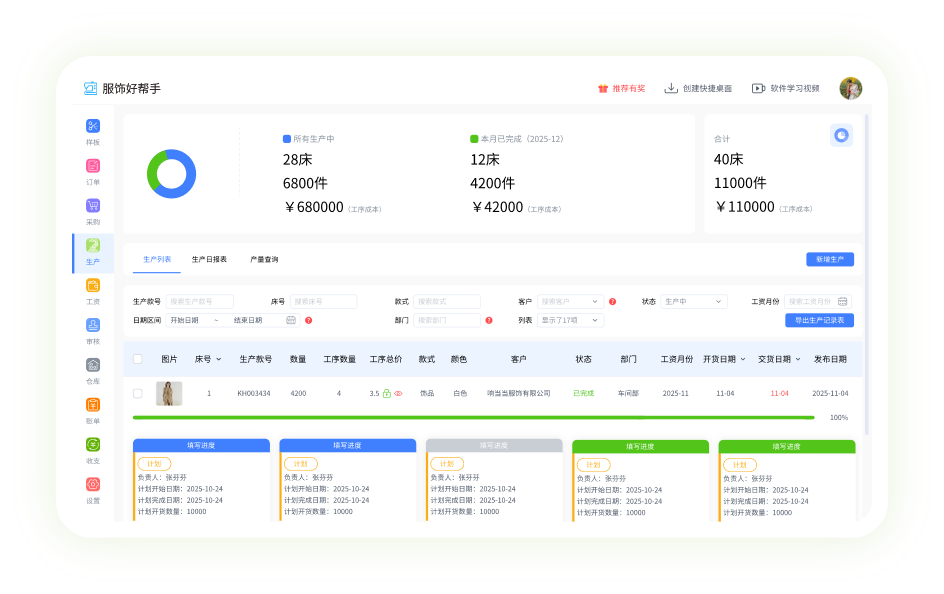Click the 新增生产 button

click(829, 259)
